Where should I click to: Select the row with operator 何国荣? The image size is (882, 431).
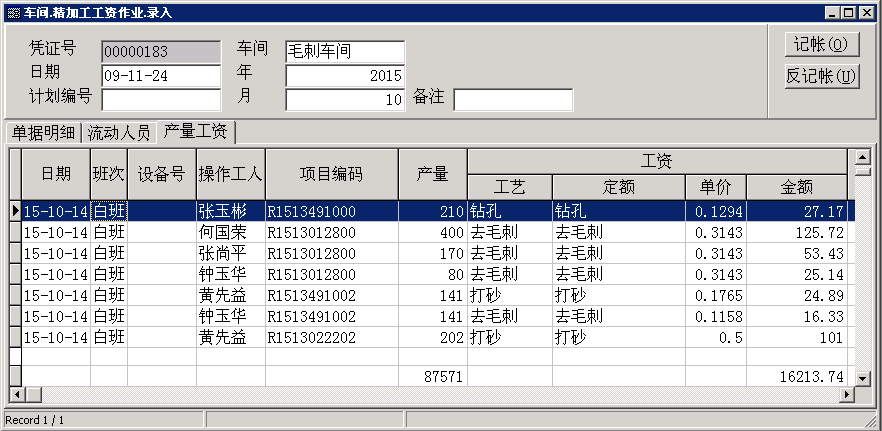pyautogui.click(x=230, y=232)
